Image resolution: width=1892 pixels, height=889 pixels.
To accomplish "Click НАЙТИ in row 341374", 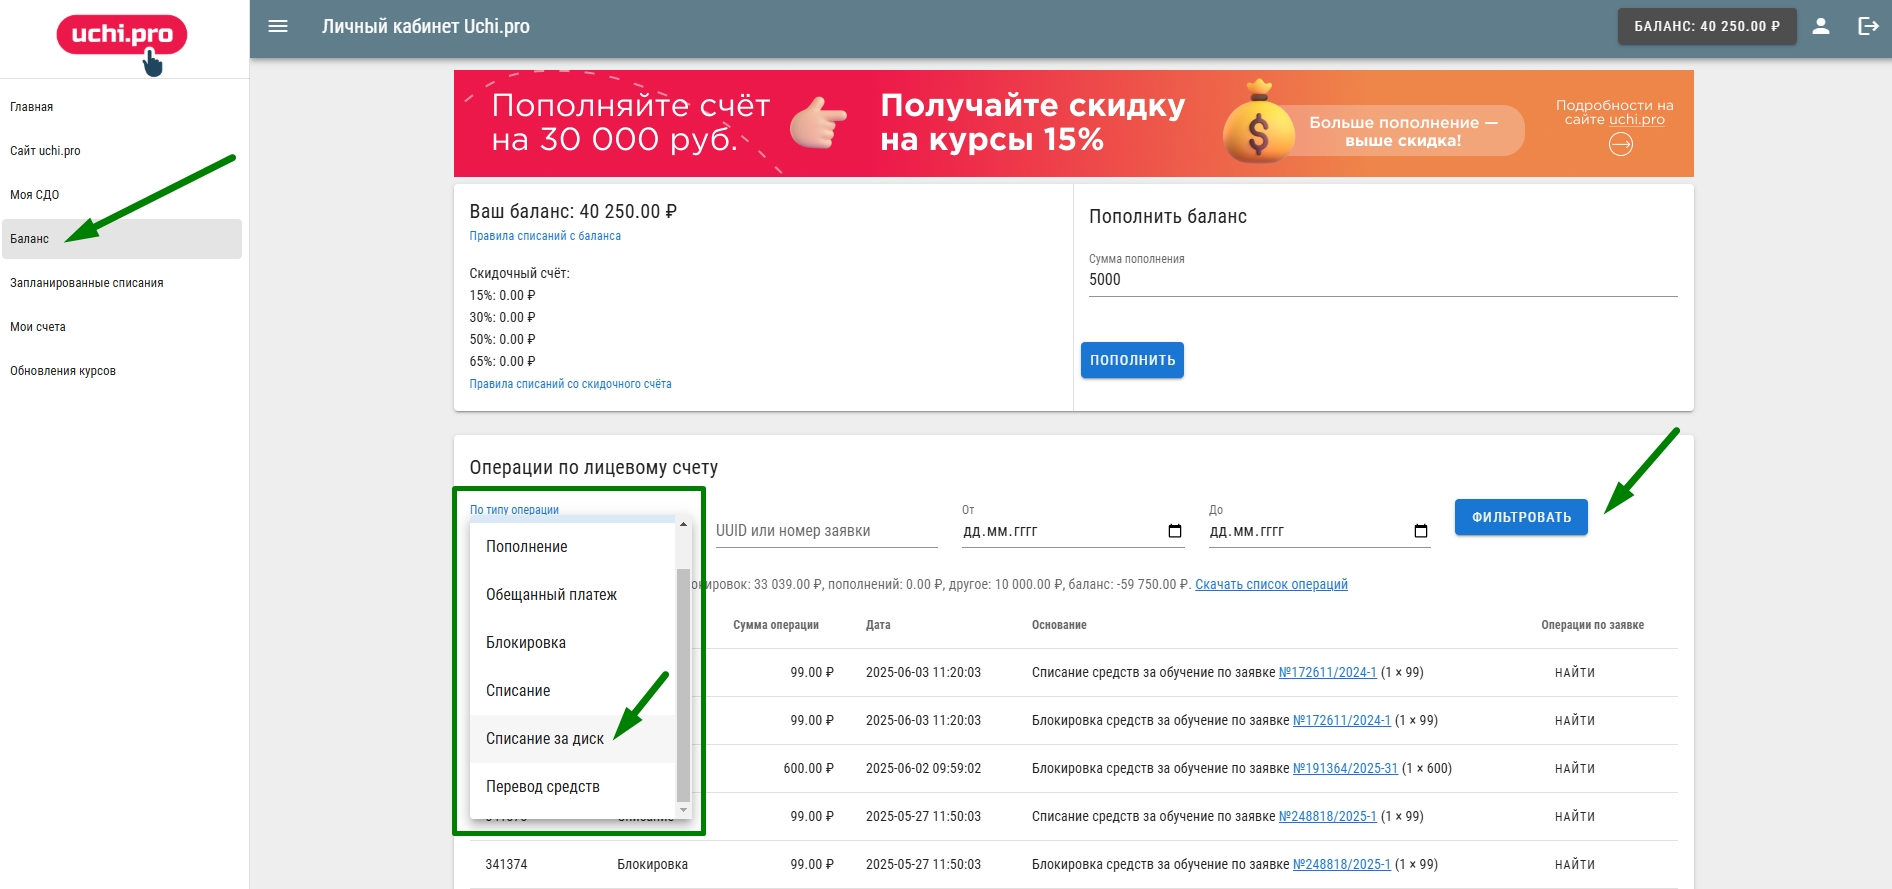I will click(x=1575, y=865).
